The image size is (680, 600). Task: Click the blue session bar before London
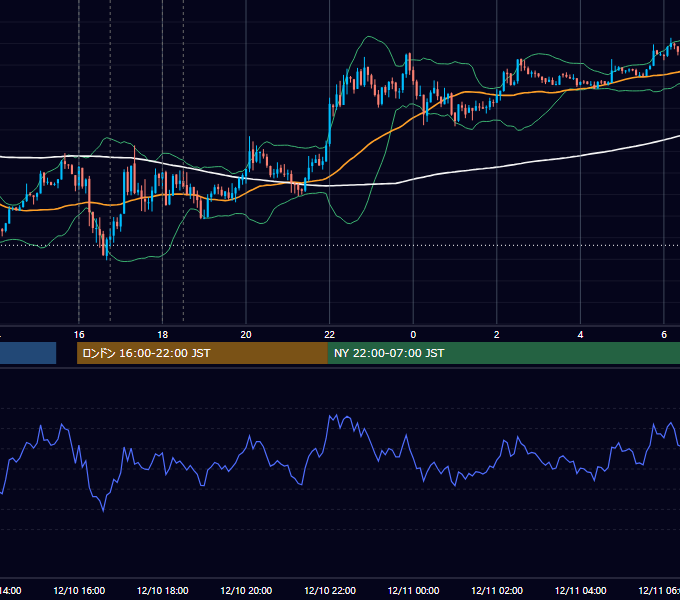[28, 353]
